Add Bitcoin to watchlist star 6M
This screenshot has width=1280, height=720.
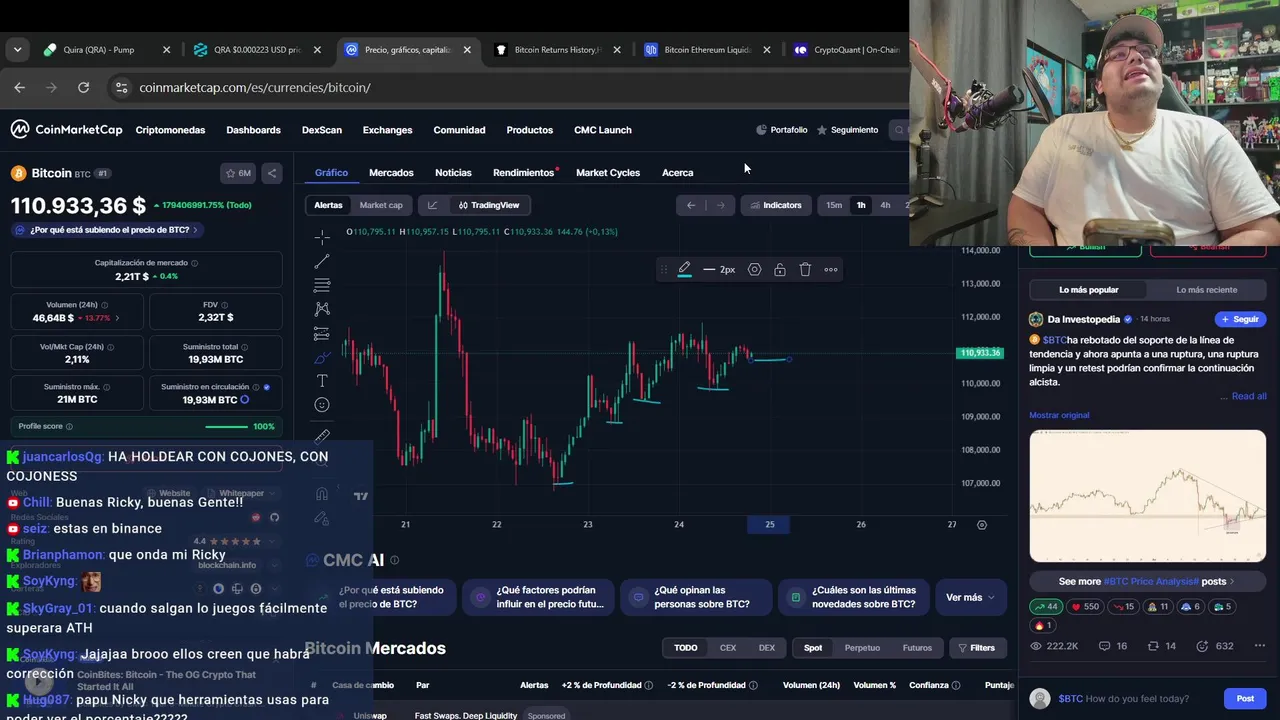click(238, 173)
